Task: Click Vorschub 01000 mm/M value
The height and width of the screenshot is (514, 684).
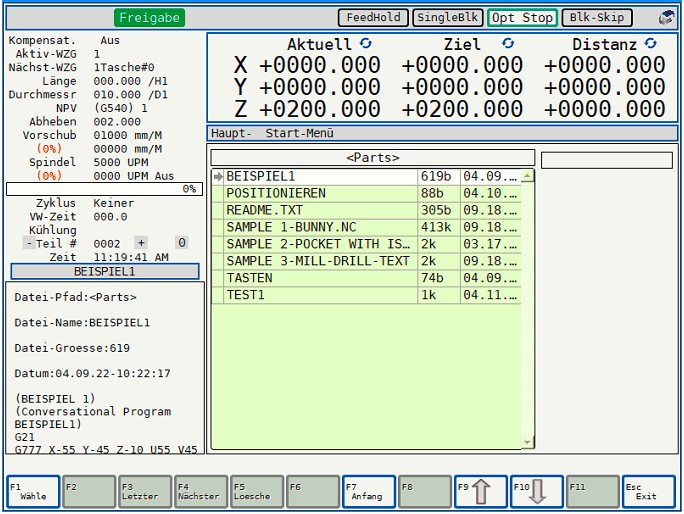Action: 128,135
